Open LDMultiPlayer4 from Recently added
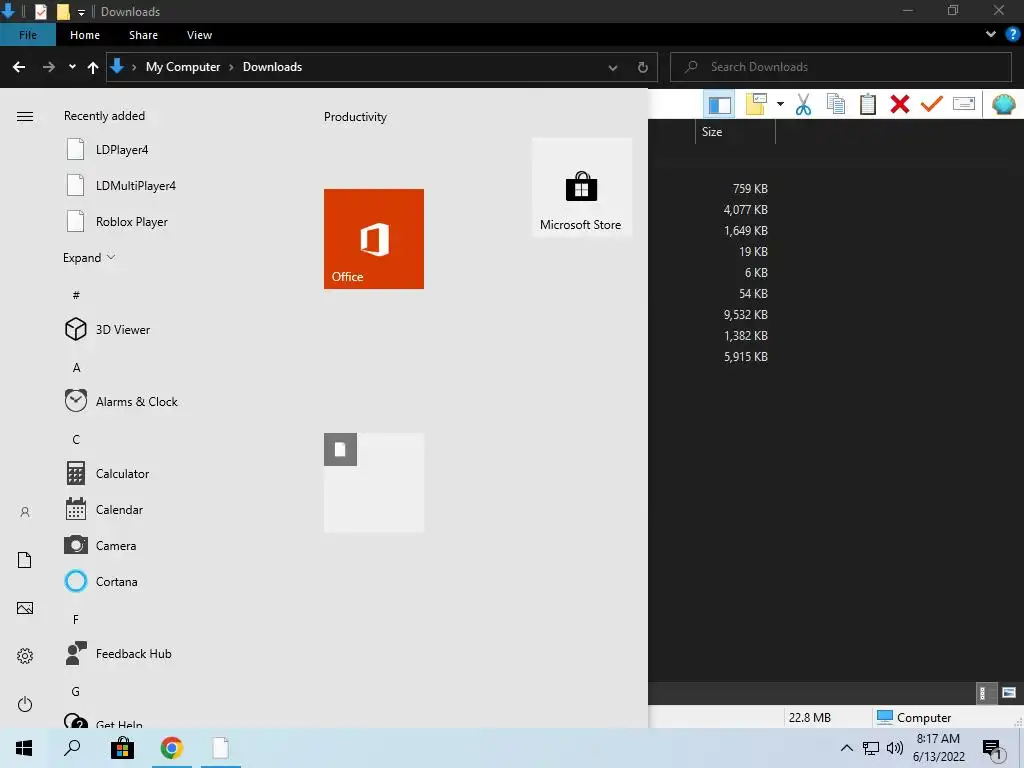 [121, 185]
